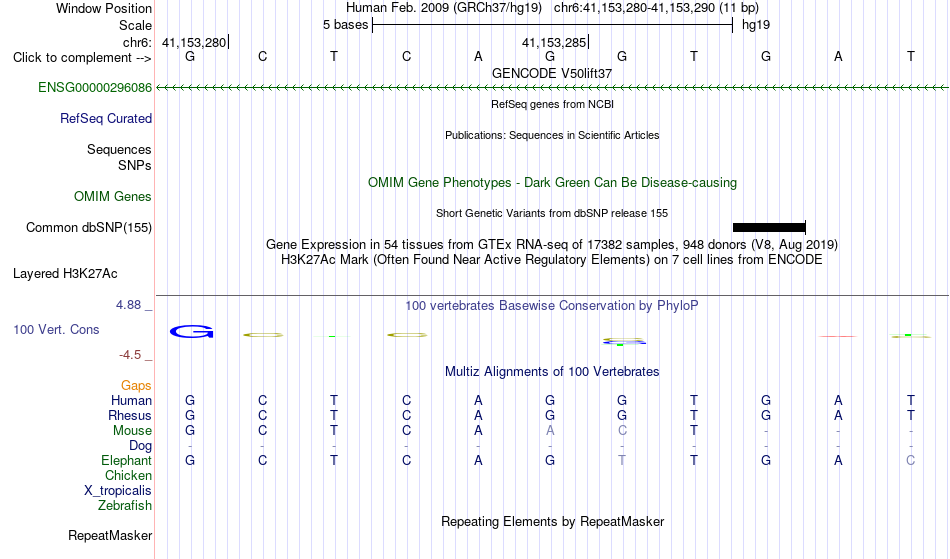
Task: Click the faded C in Elephant row
Action: point(910,460)
